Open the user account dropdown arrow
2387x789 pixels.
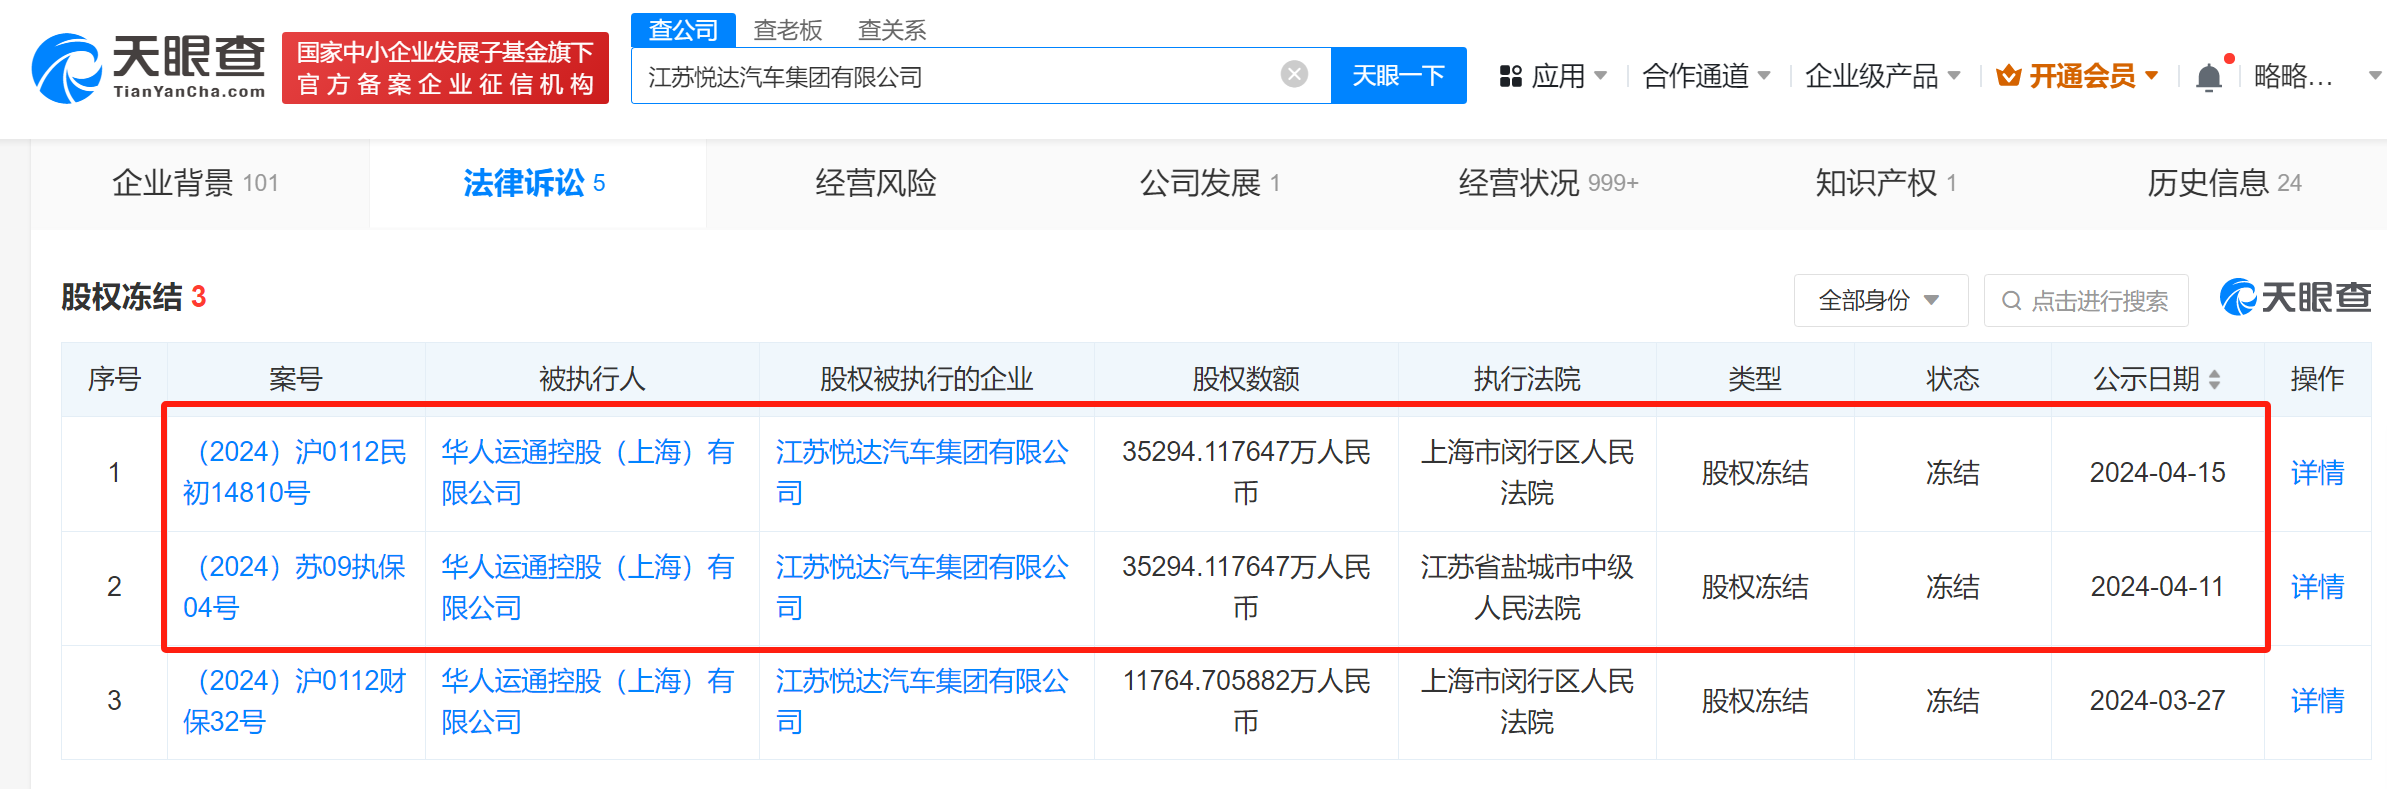(2374, 76)
